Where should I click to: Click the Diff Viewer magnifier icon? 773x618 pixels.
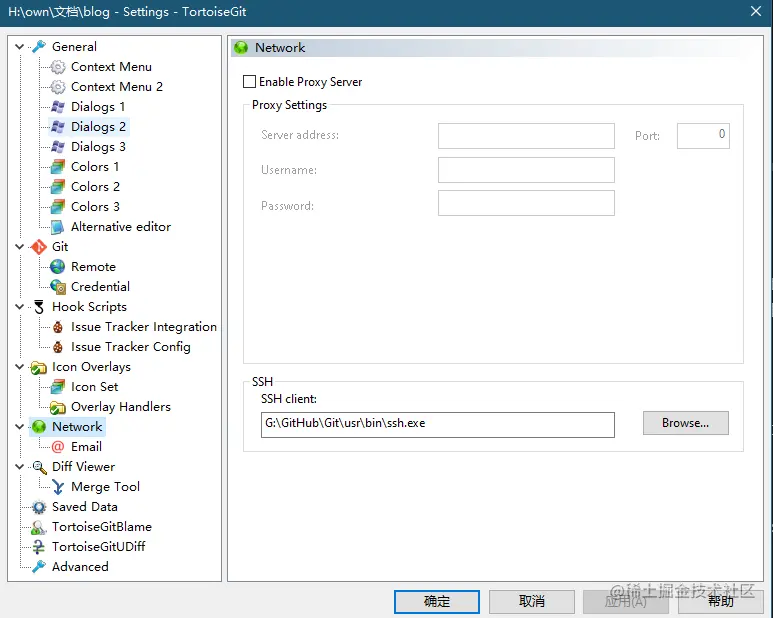click(39, 467)
